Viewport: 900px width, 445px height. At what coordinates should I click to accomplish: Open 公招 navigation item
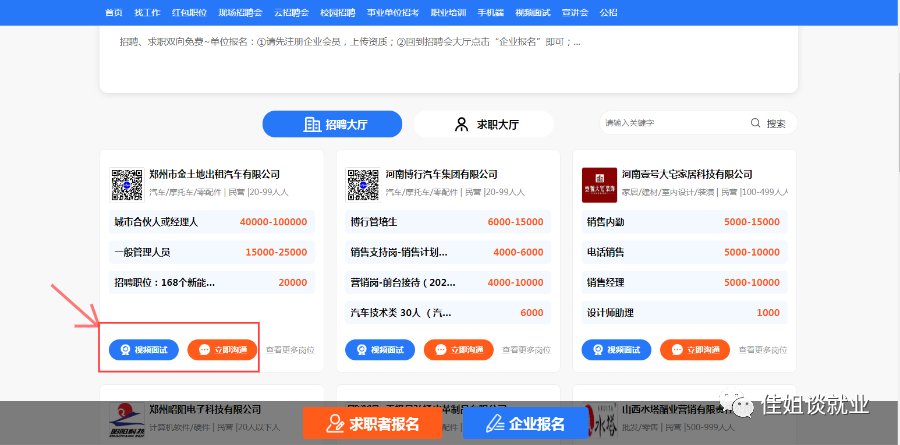click(x=608, y=13)
